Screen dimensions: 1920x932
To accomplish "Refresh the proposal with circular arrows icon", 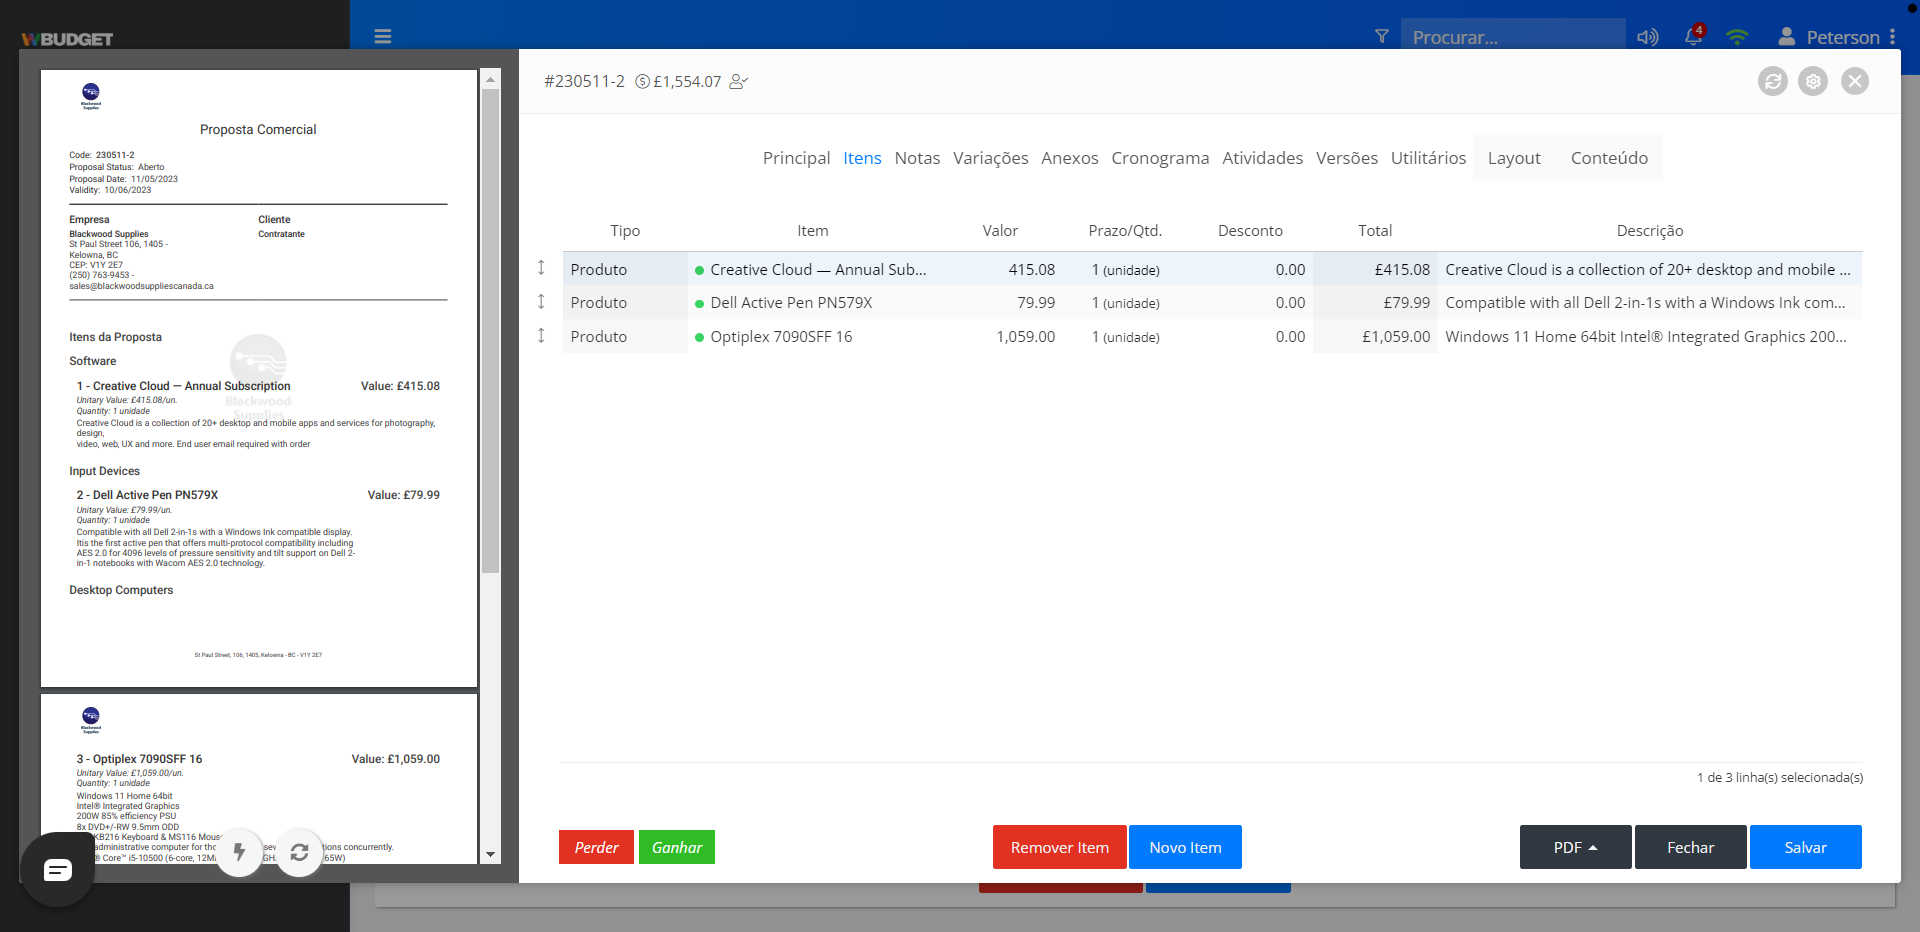I will [1773, 81].
